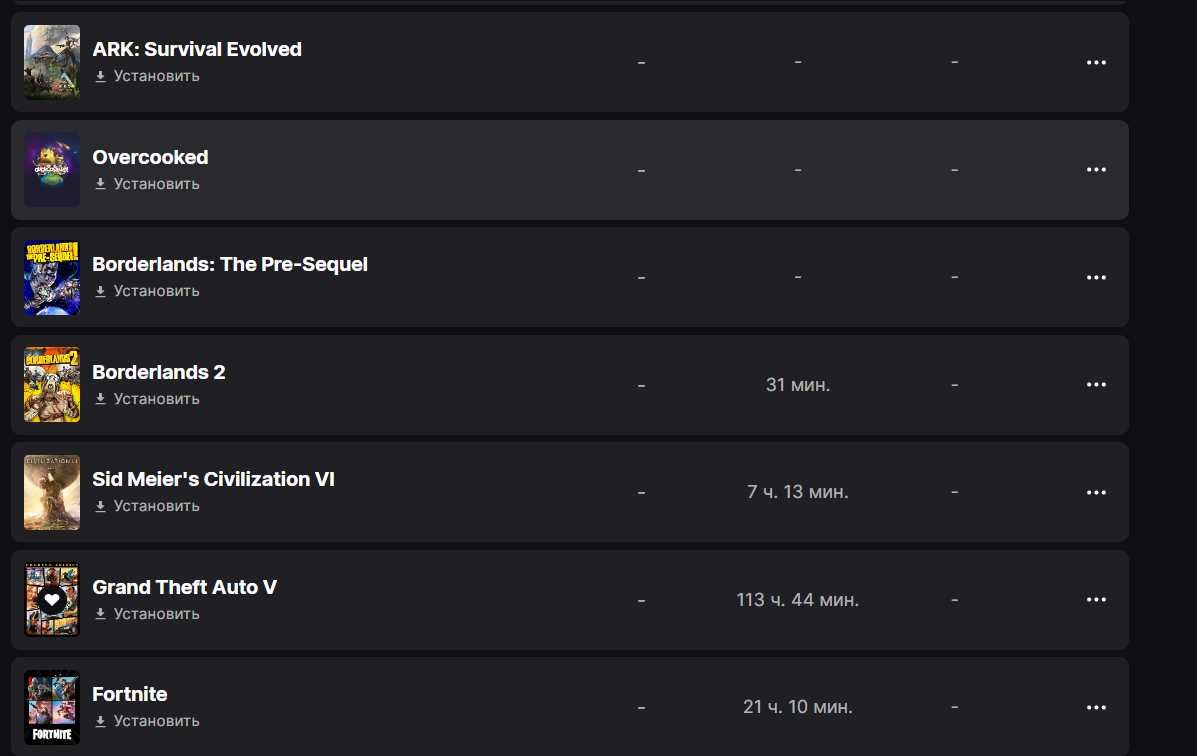Click Установить under Sid Meier's Civilization VI
Image resolution: width=1197 pixels, height=756 pixels.
(x=147, y=506)
